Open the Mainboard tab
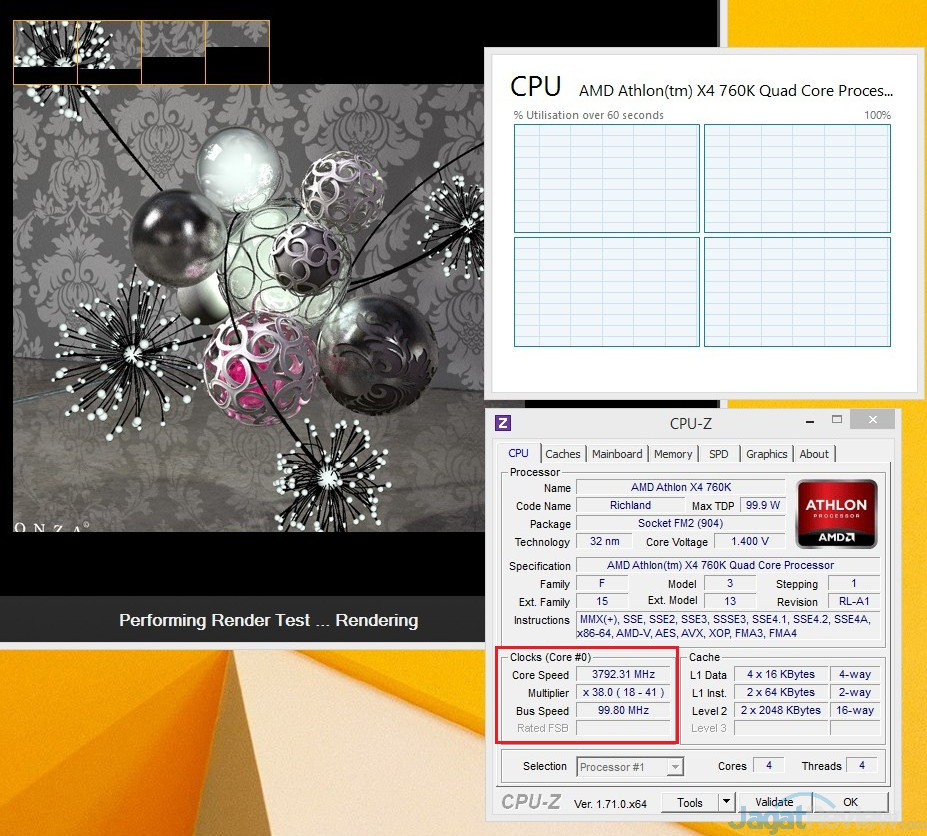Viewport: 927px width, 836px height. coord(617,454)
